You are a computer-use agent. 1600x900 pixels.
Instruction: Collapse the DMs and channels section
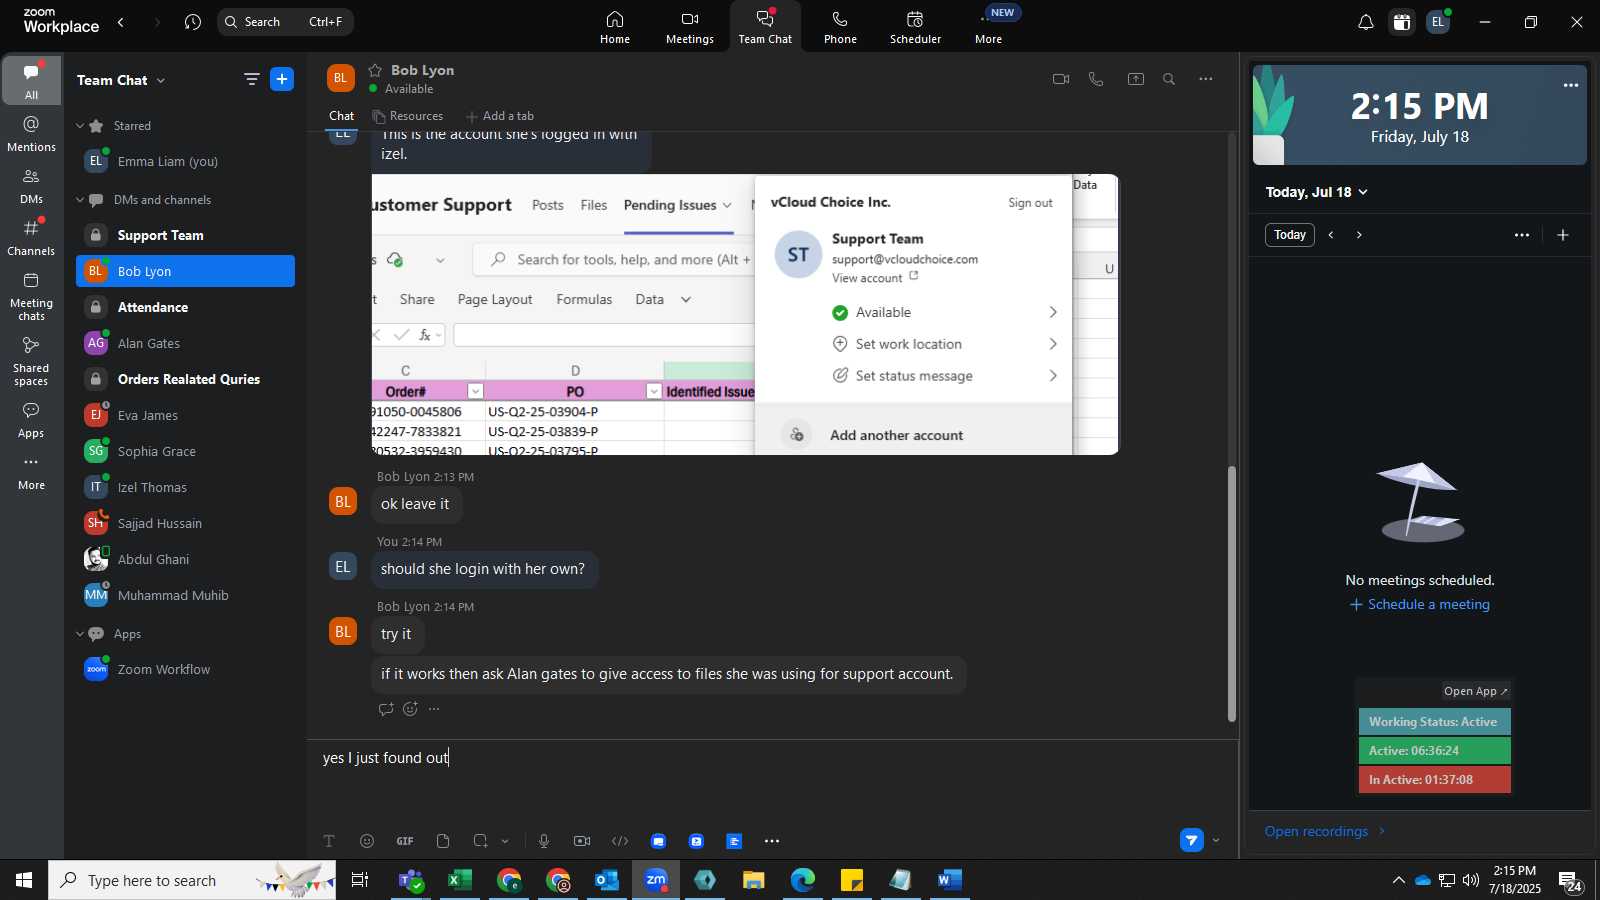[80, 200]
